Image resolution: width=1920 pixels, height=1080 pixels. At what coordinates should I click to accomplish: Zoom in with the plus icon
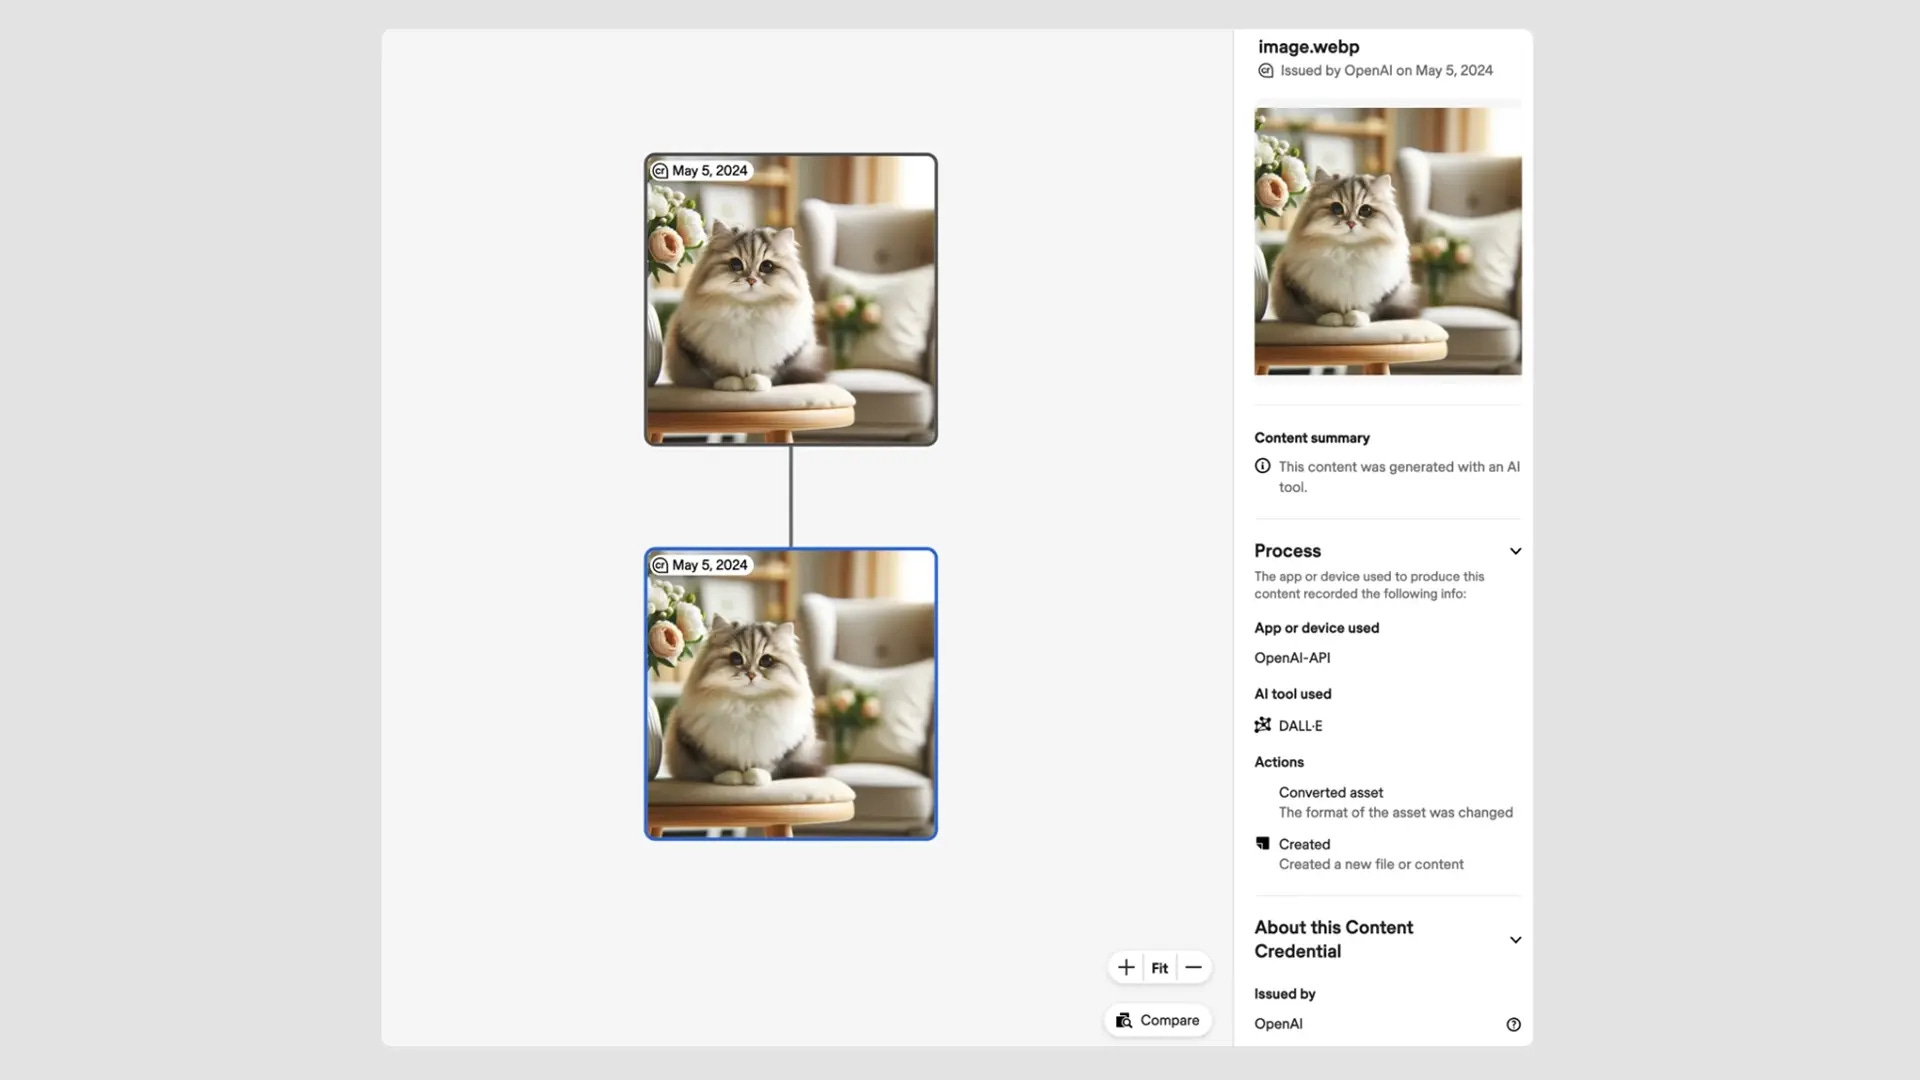1126,967
